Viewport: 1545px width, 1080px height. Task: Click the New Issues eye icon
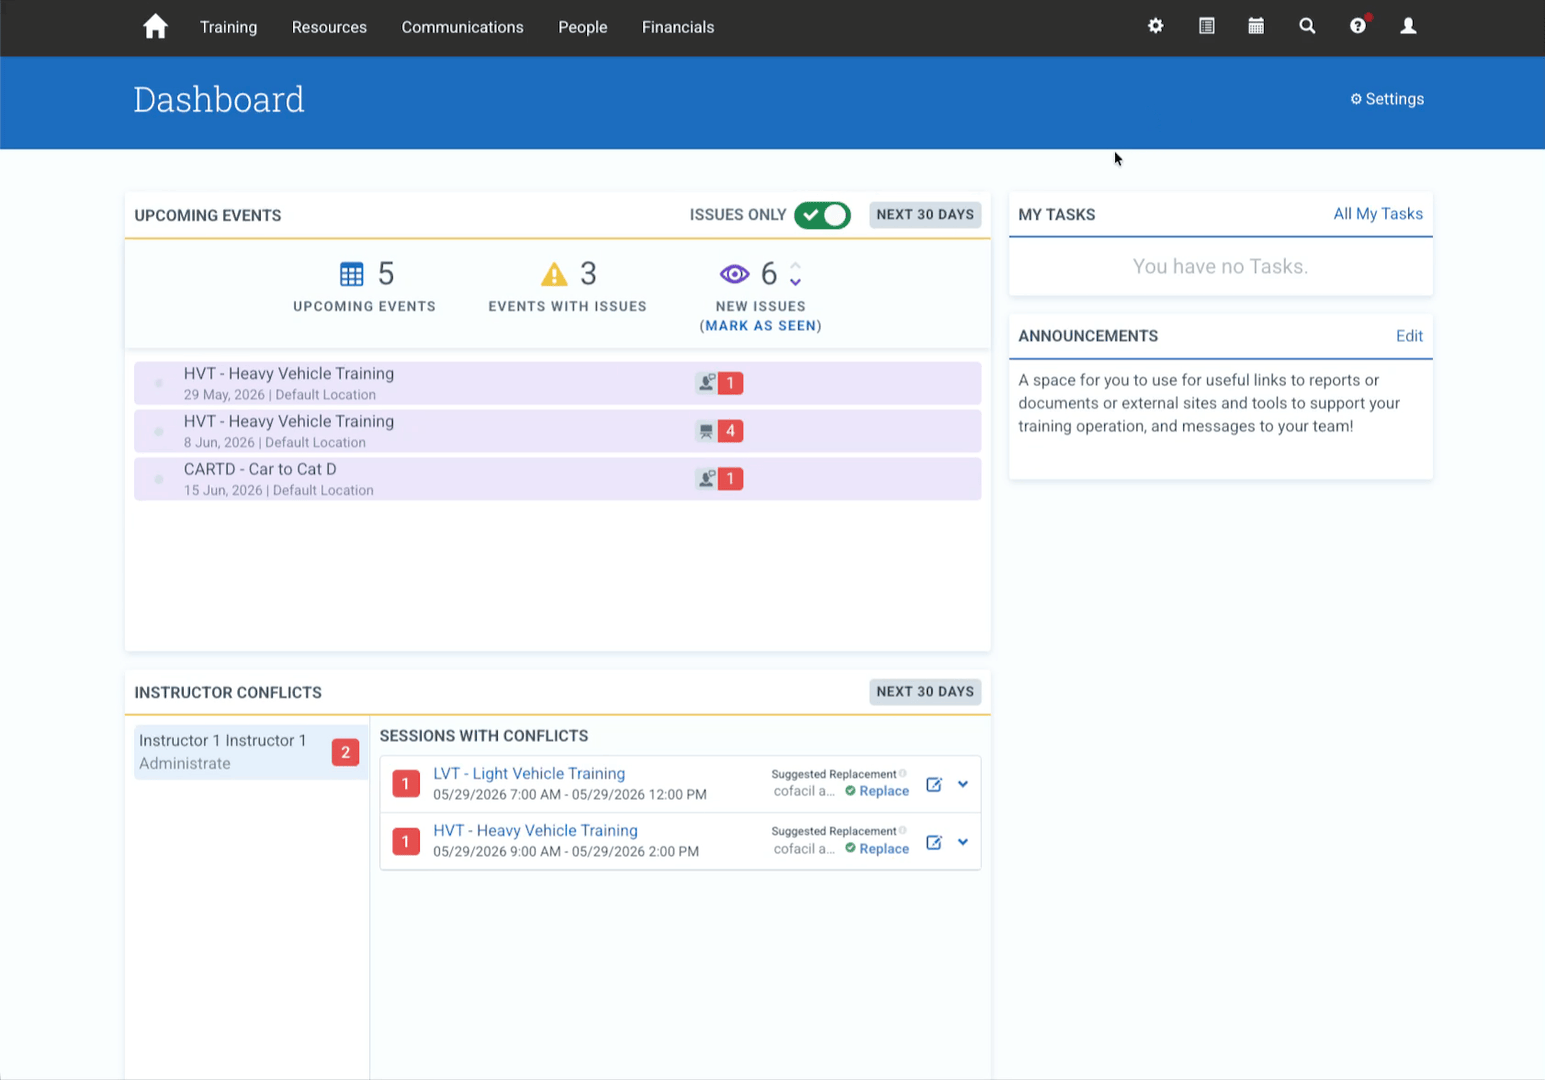734,274
